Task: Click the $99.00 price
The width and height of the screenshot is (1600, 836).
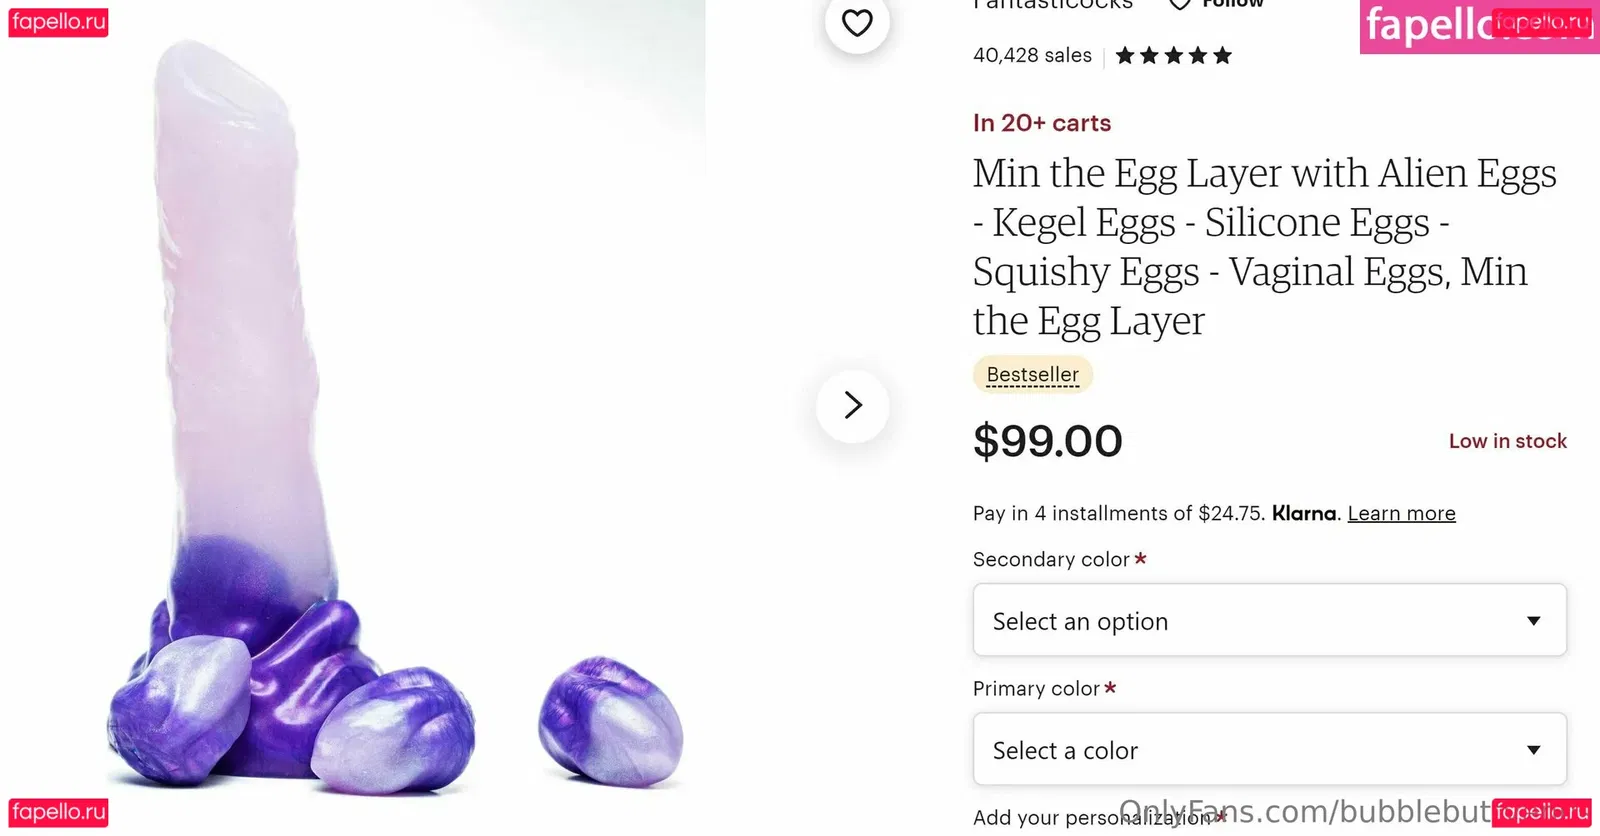Action: [1047, 441]
